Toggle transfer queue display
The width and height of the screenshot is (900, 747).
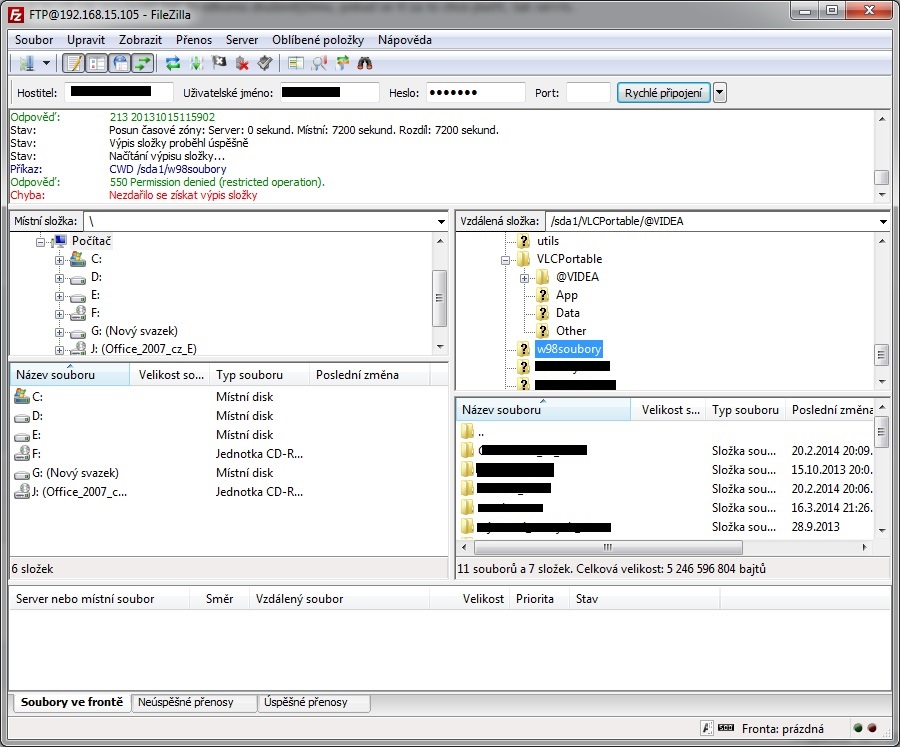tap(143, 64)
